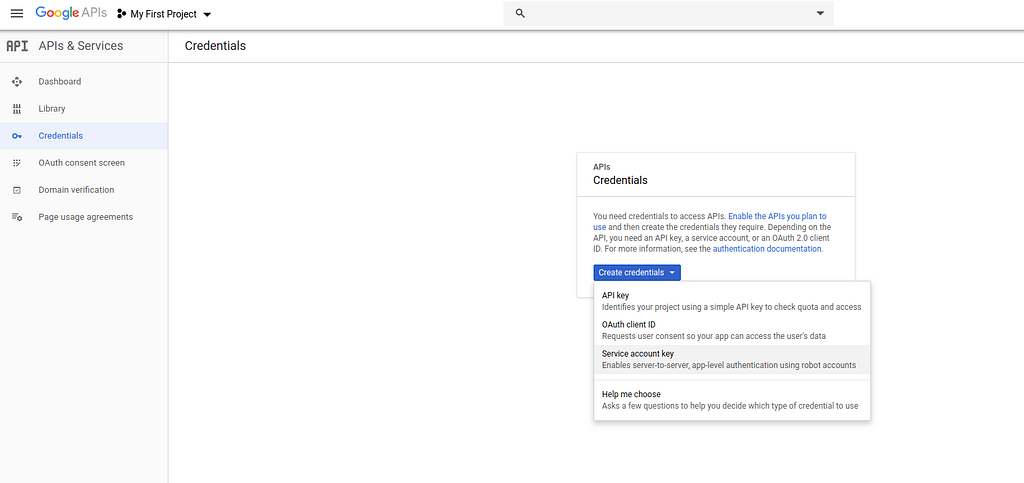Click the project hexagon icon
The width and height of the screenshot is (1024, 483).
click(121, 14)
